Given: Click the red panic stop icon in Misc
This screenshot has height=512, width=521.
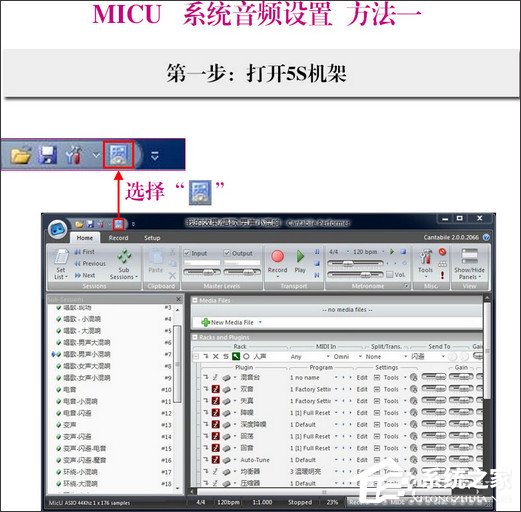Looking at the screenshot, I should tap(442, 252).
